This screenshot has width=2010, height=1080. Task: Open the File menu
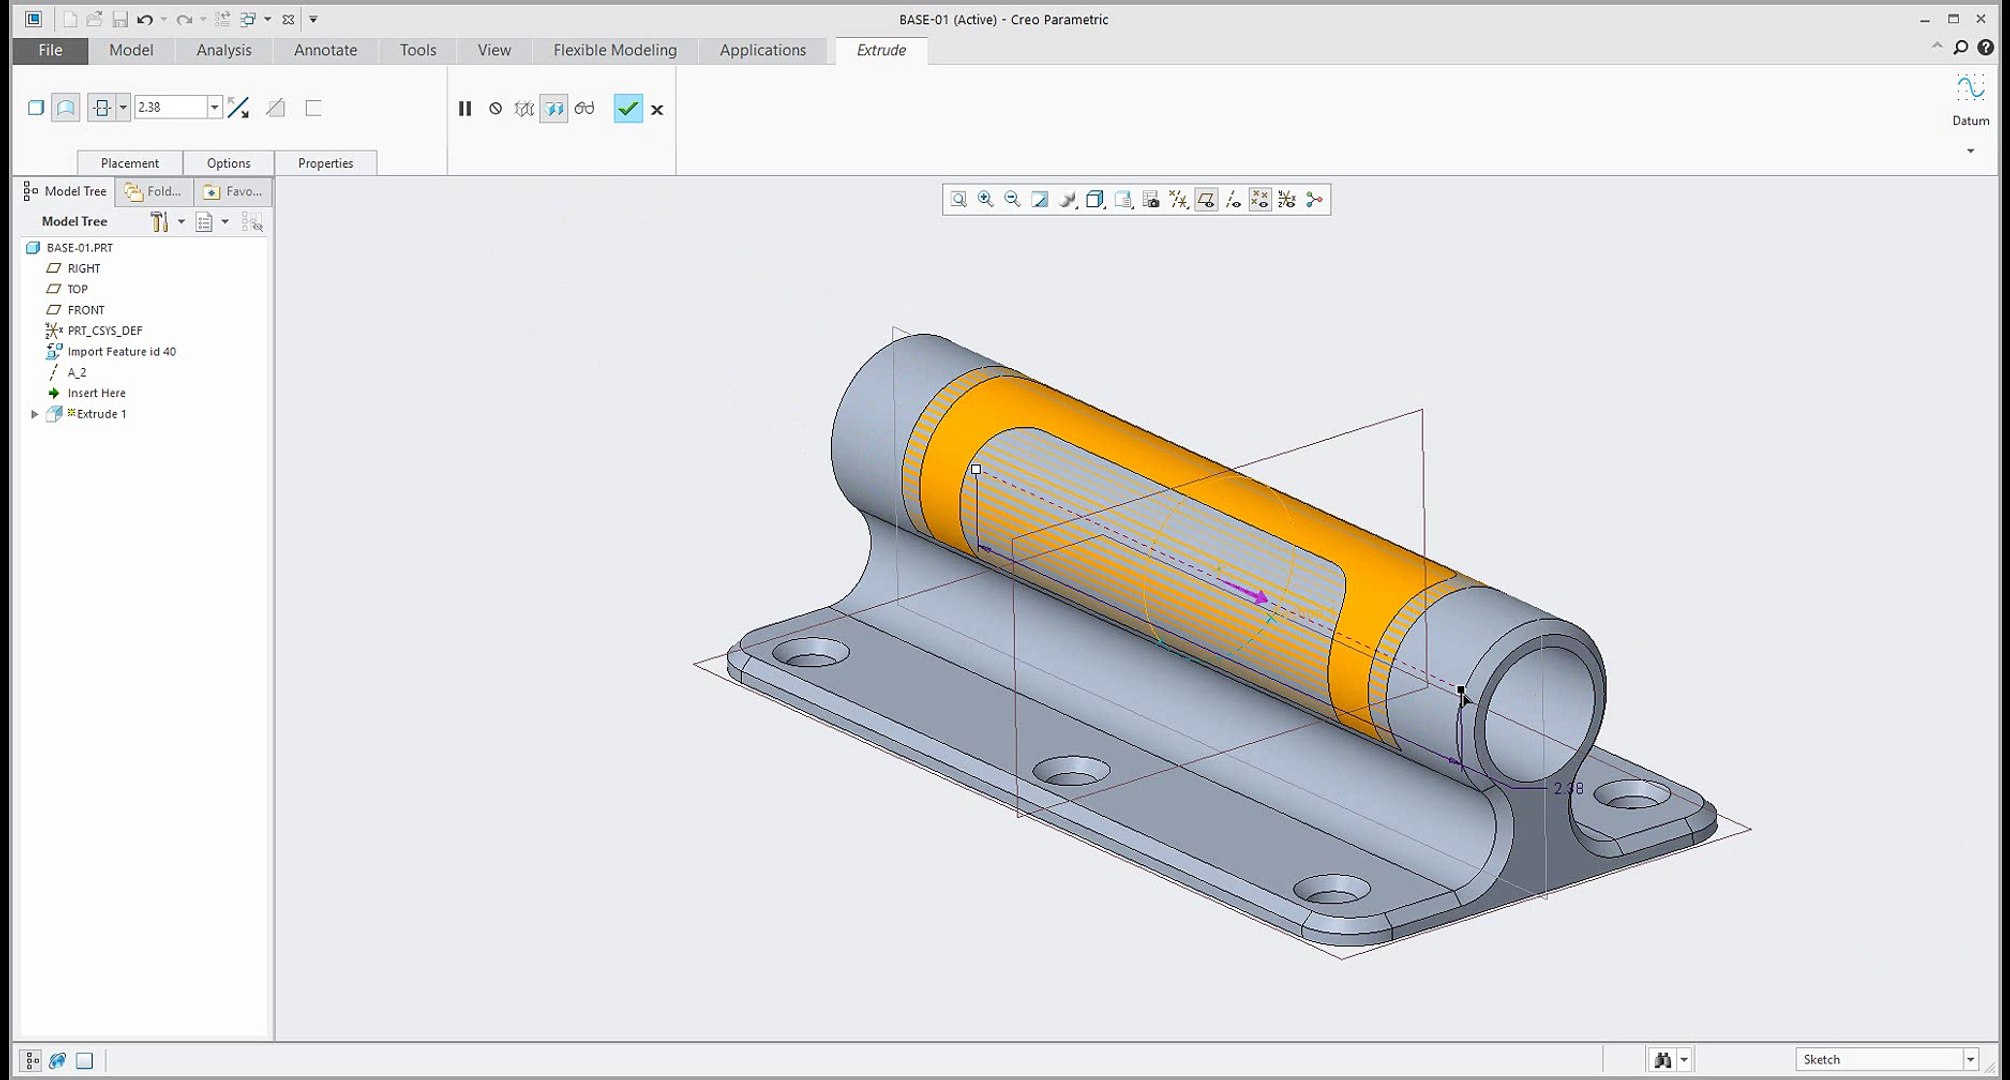pyautogui.click(x=50, y=50)
